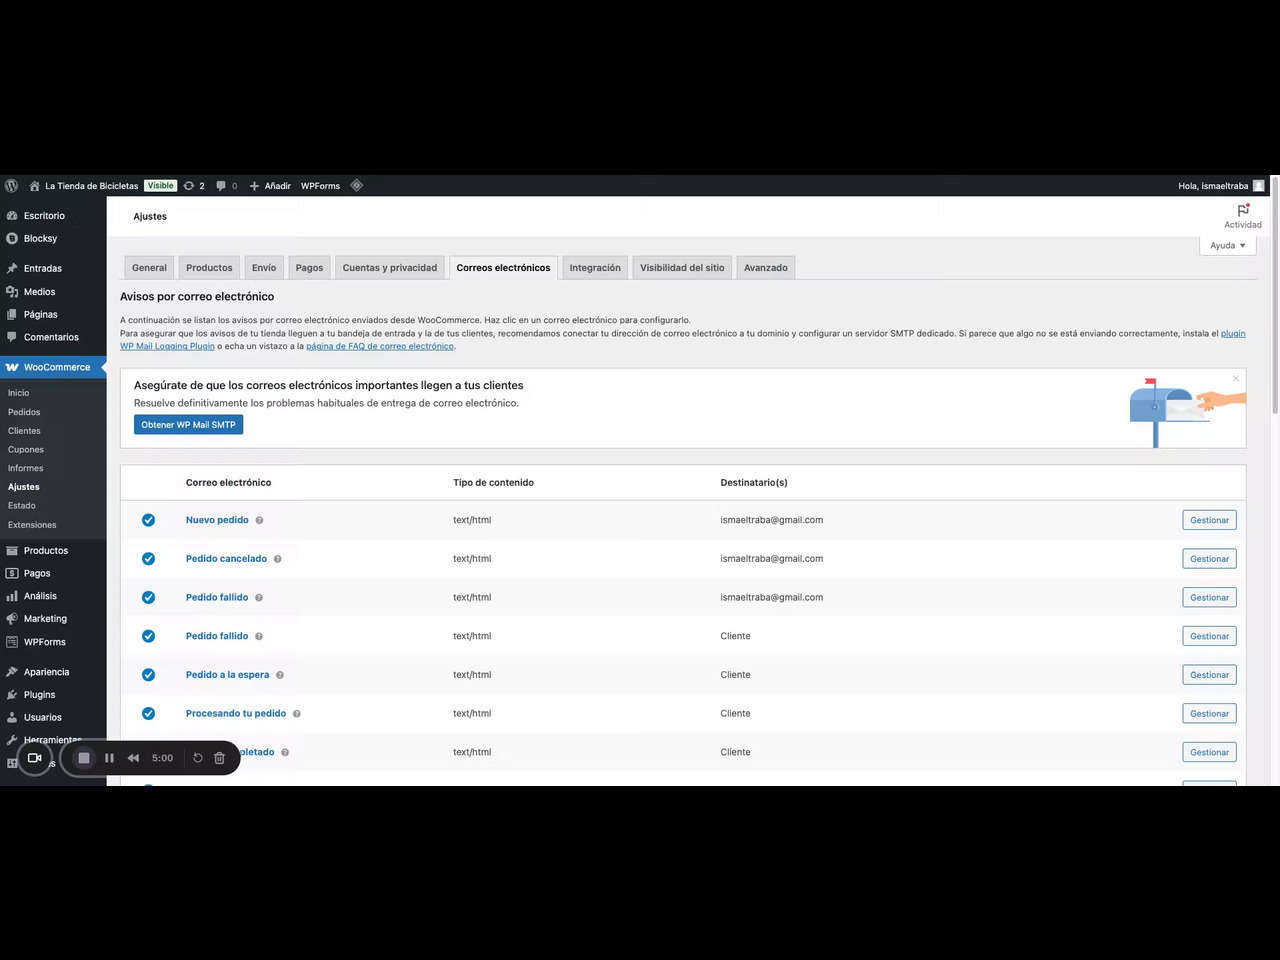Image resolution: width=1280 pixels, height=960 pixels.
Task: Click help icon beside Procesando tu pedido
Action: 297,714
